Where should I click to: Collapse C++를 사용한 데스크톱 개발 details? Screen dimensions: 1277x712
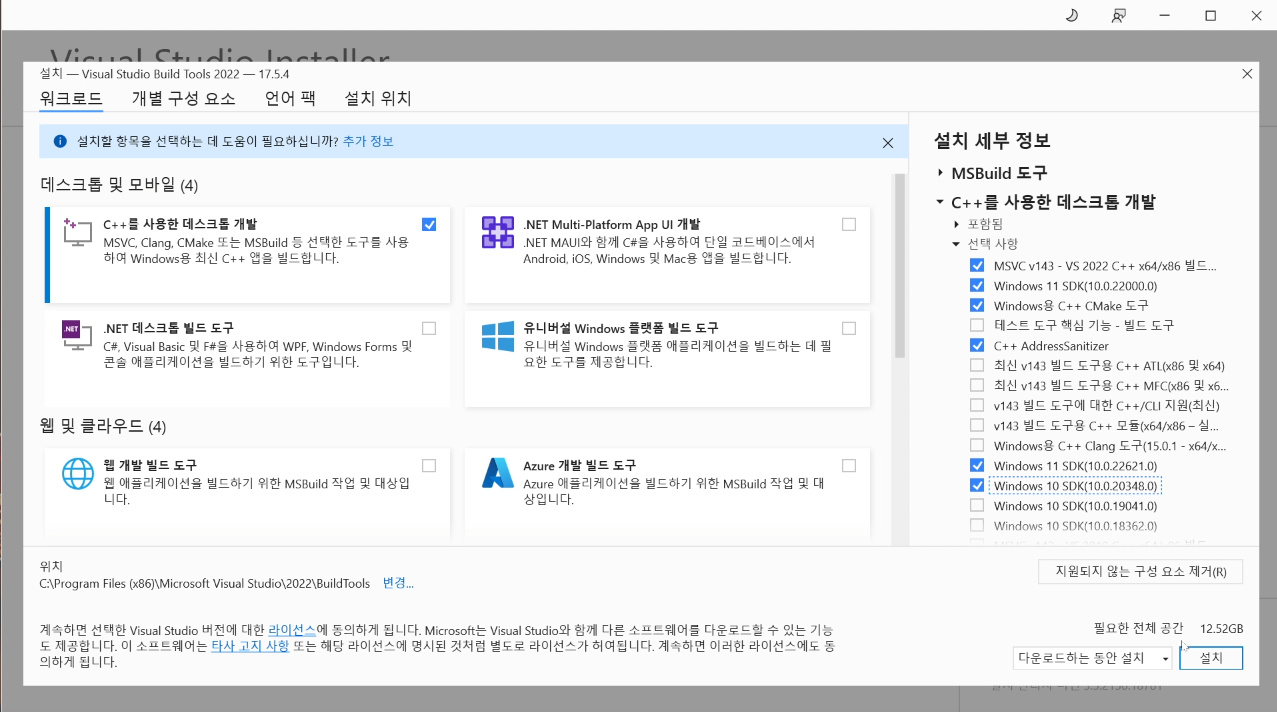pyautogui.click(x=940, y=202)
